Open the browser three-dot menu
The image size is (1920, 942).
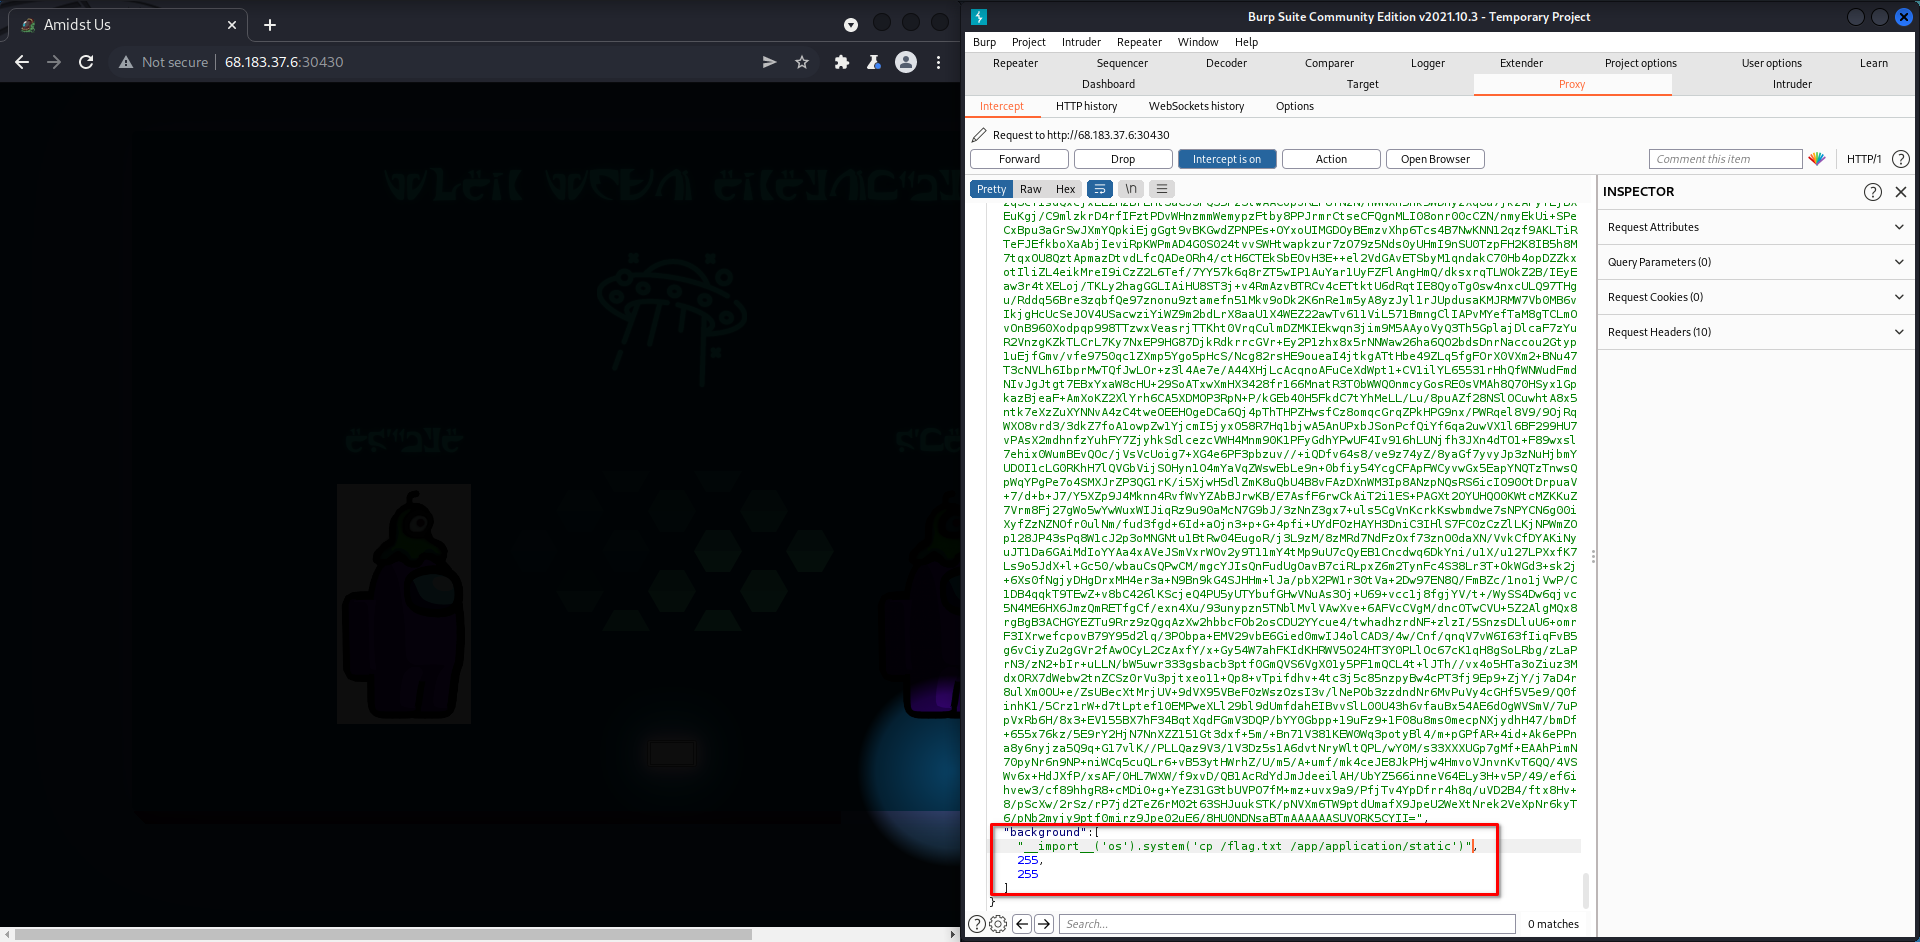938,62
